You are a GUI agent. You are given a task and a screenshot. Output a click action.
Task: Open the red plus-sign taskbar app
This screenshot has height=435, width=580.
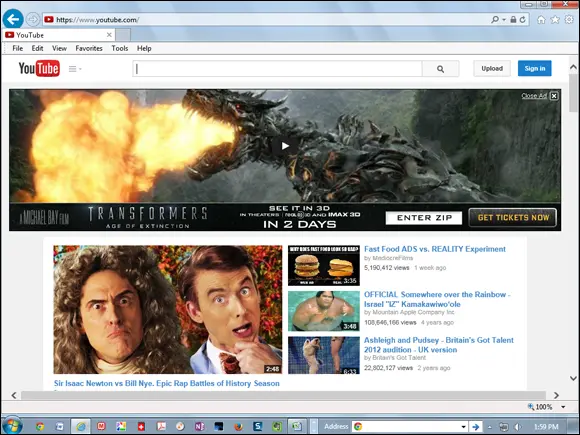[141, 426]
